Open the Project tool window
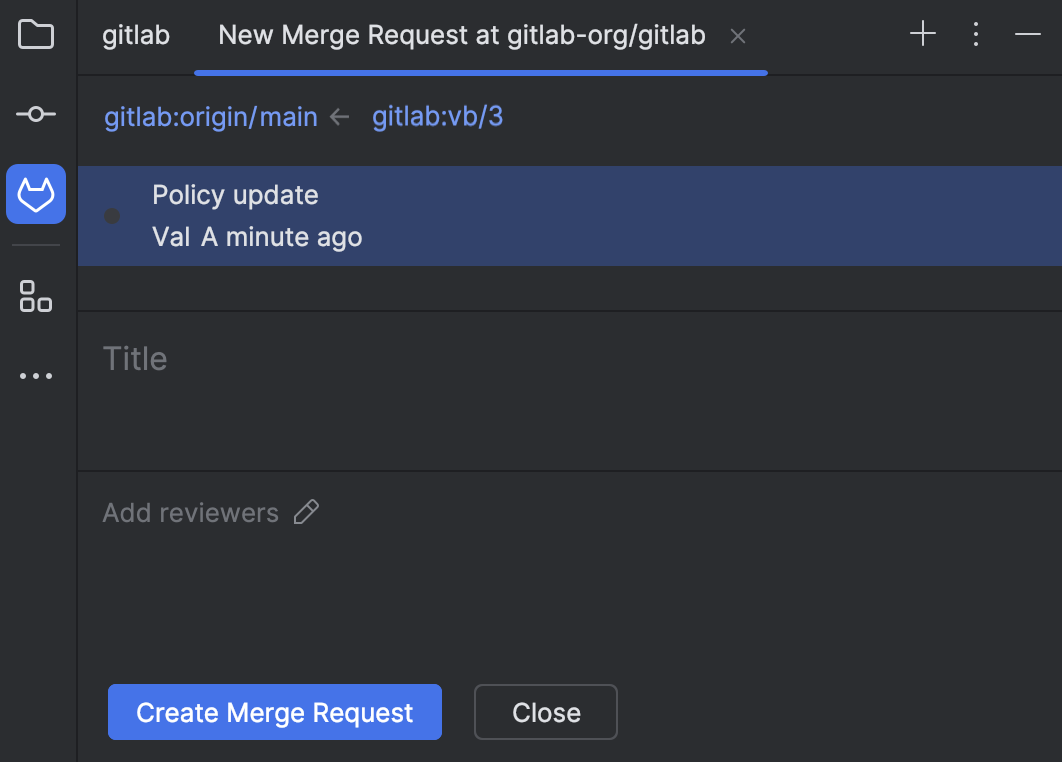 click(36, 34)
